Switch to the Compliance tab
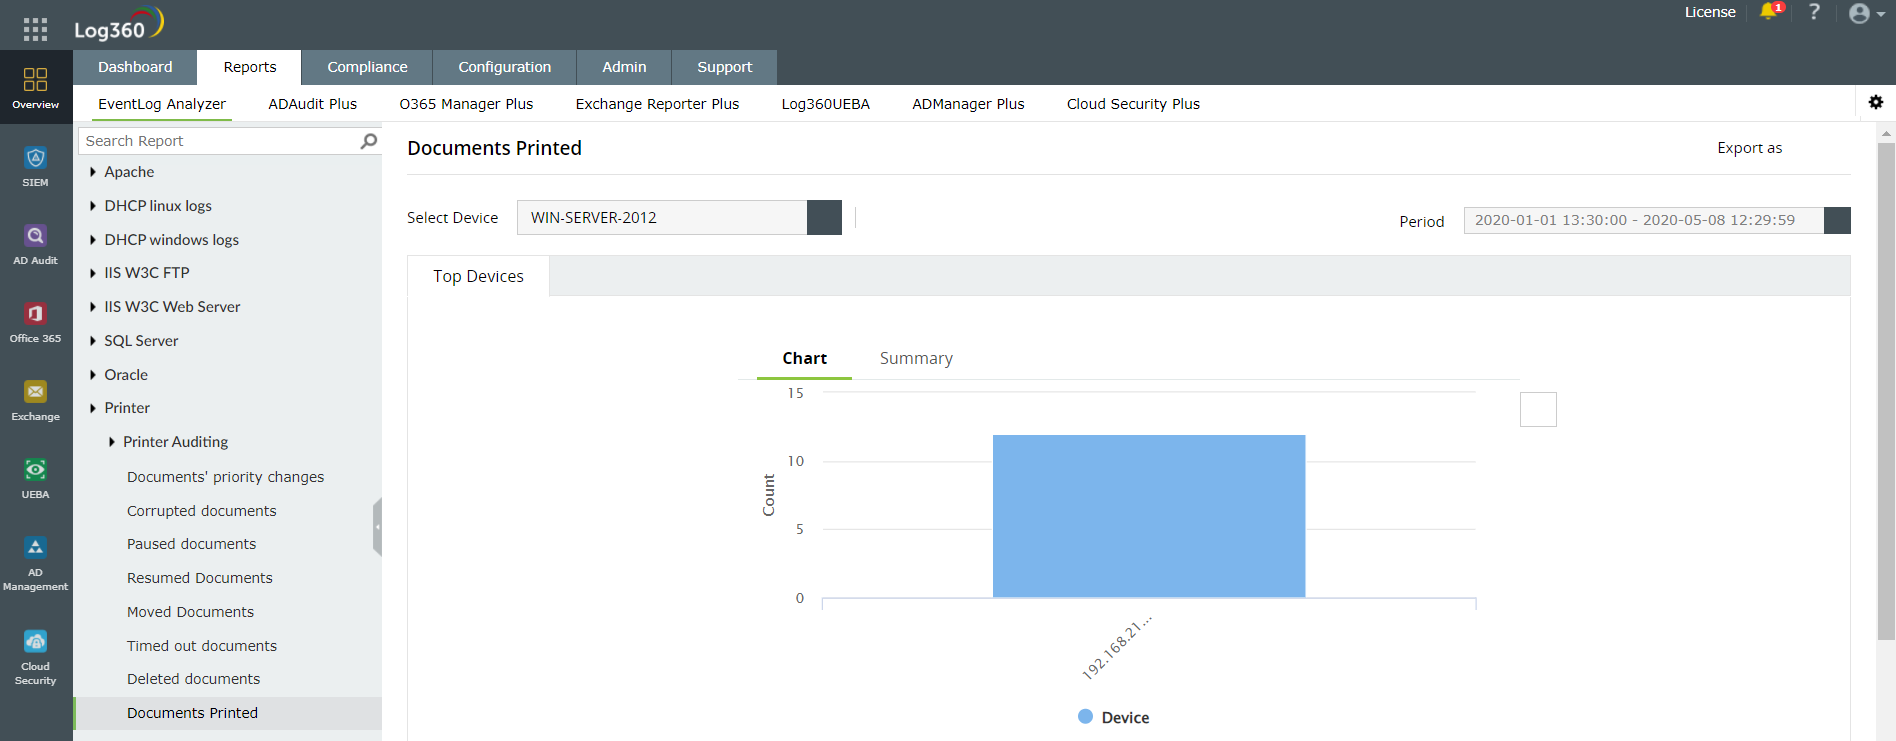 [367, 67]
